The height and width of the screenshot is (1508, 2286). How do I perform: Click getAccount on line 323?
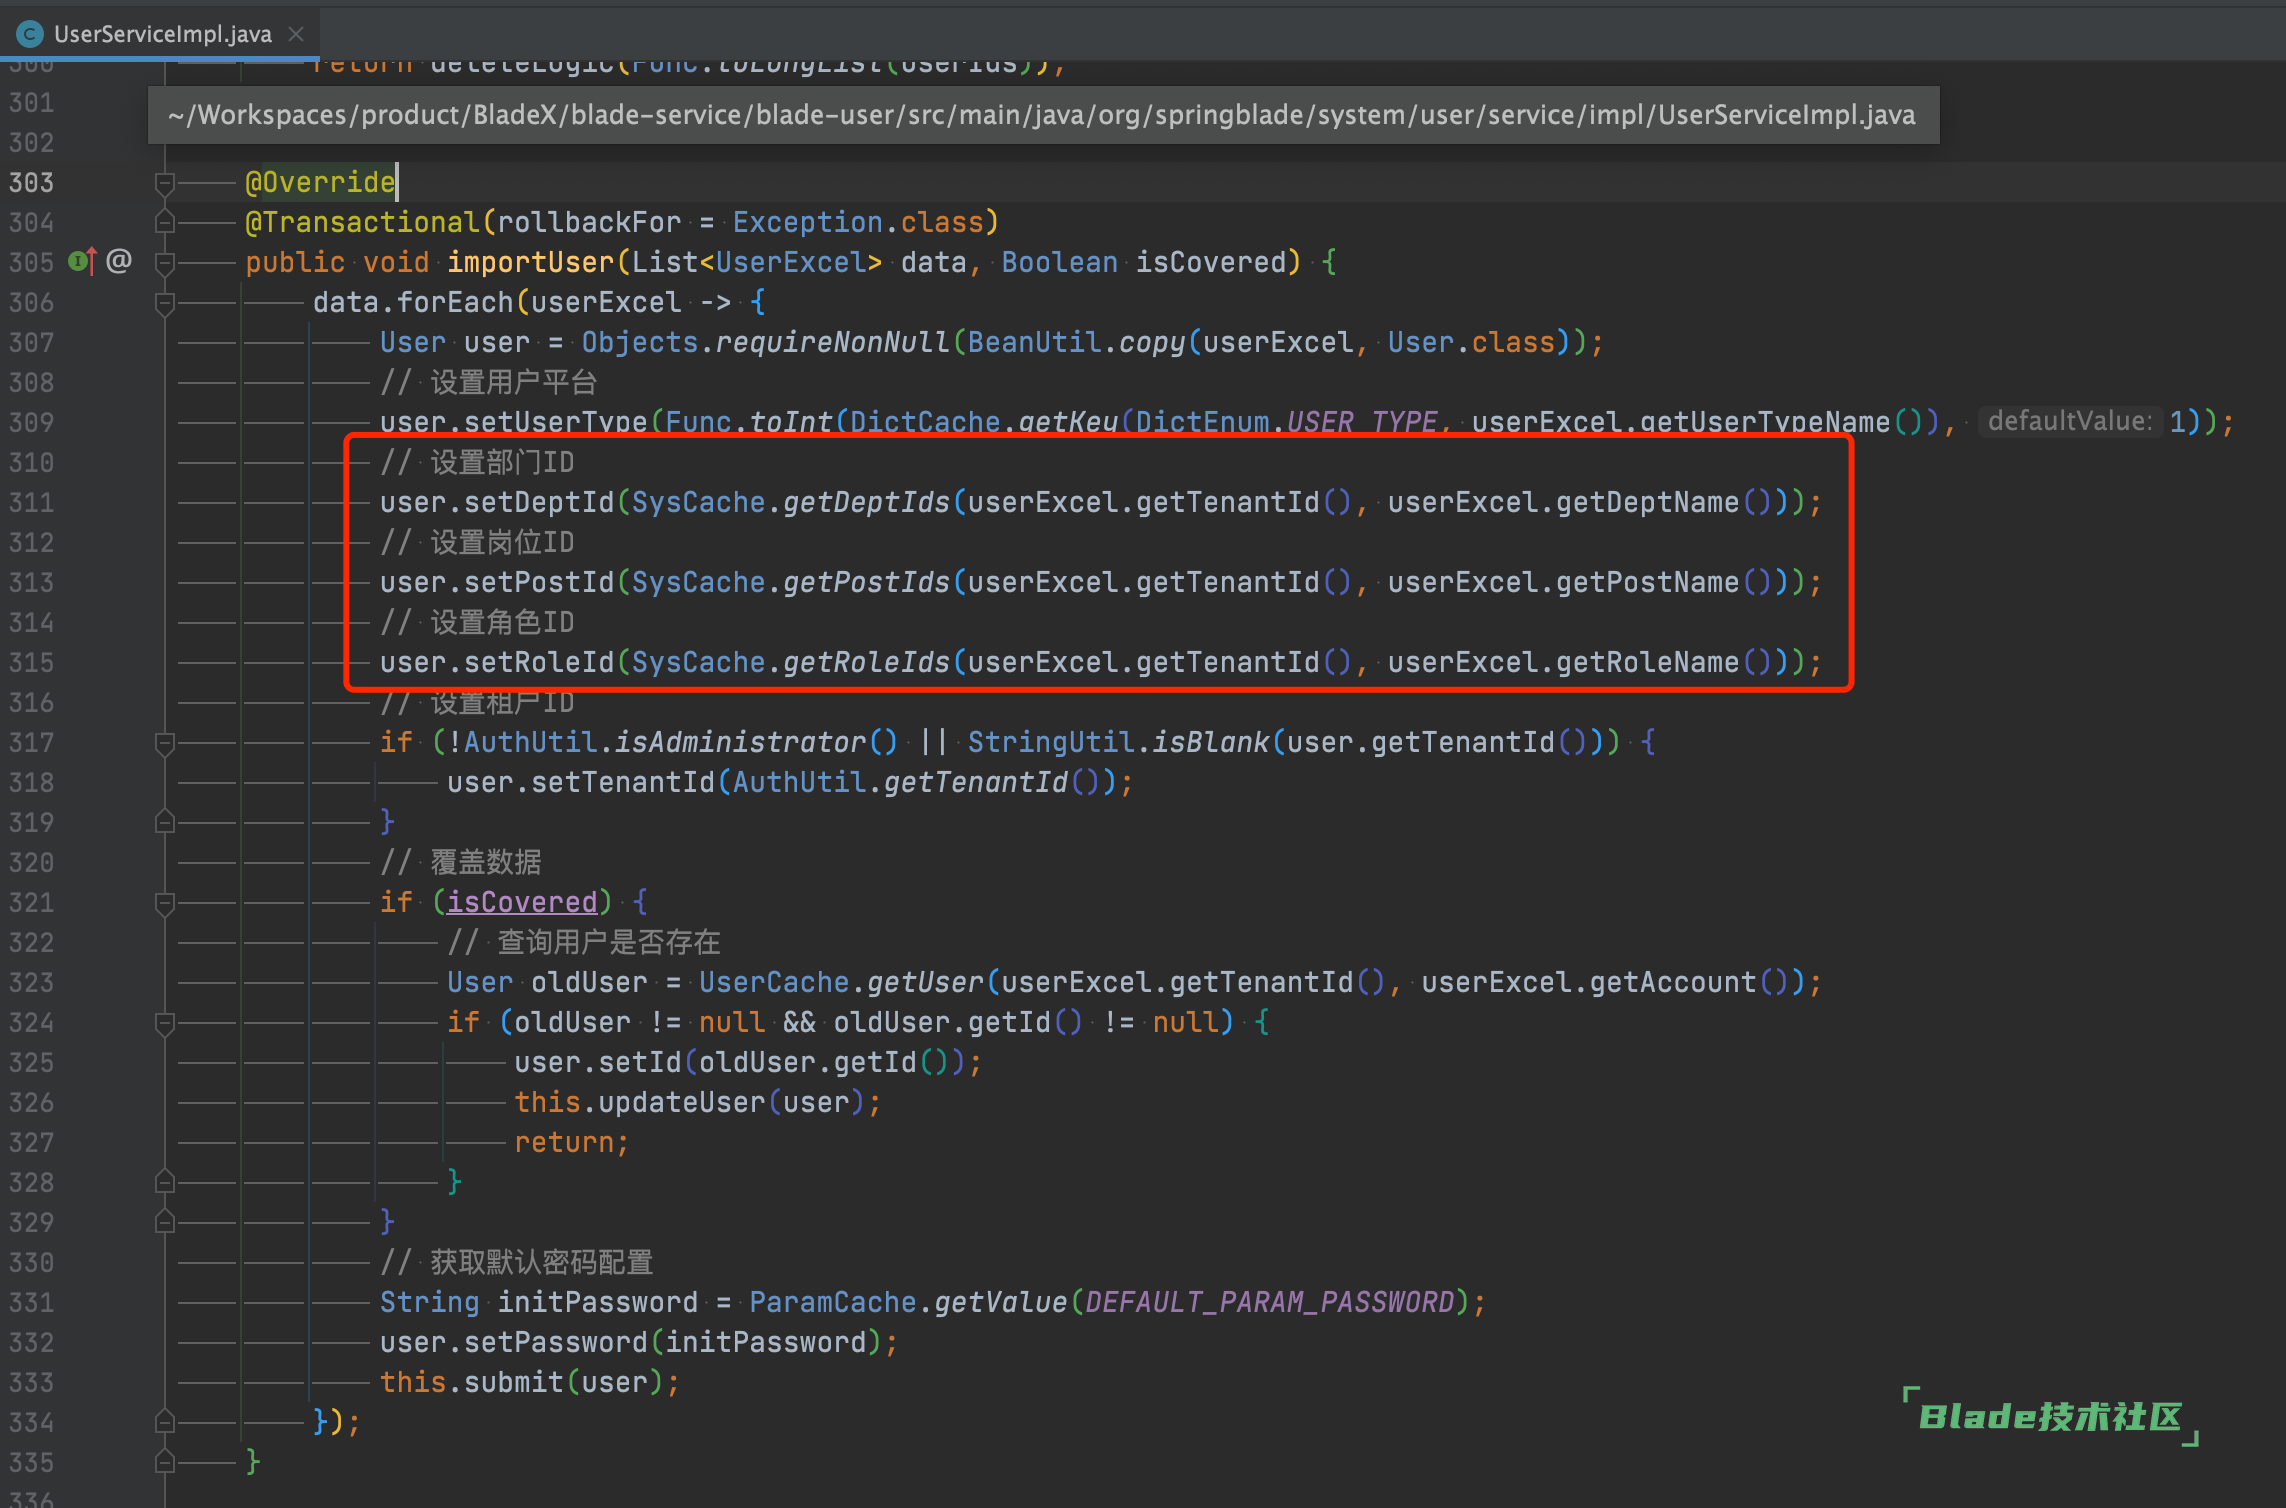pos(1673,982)
